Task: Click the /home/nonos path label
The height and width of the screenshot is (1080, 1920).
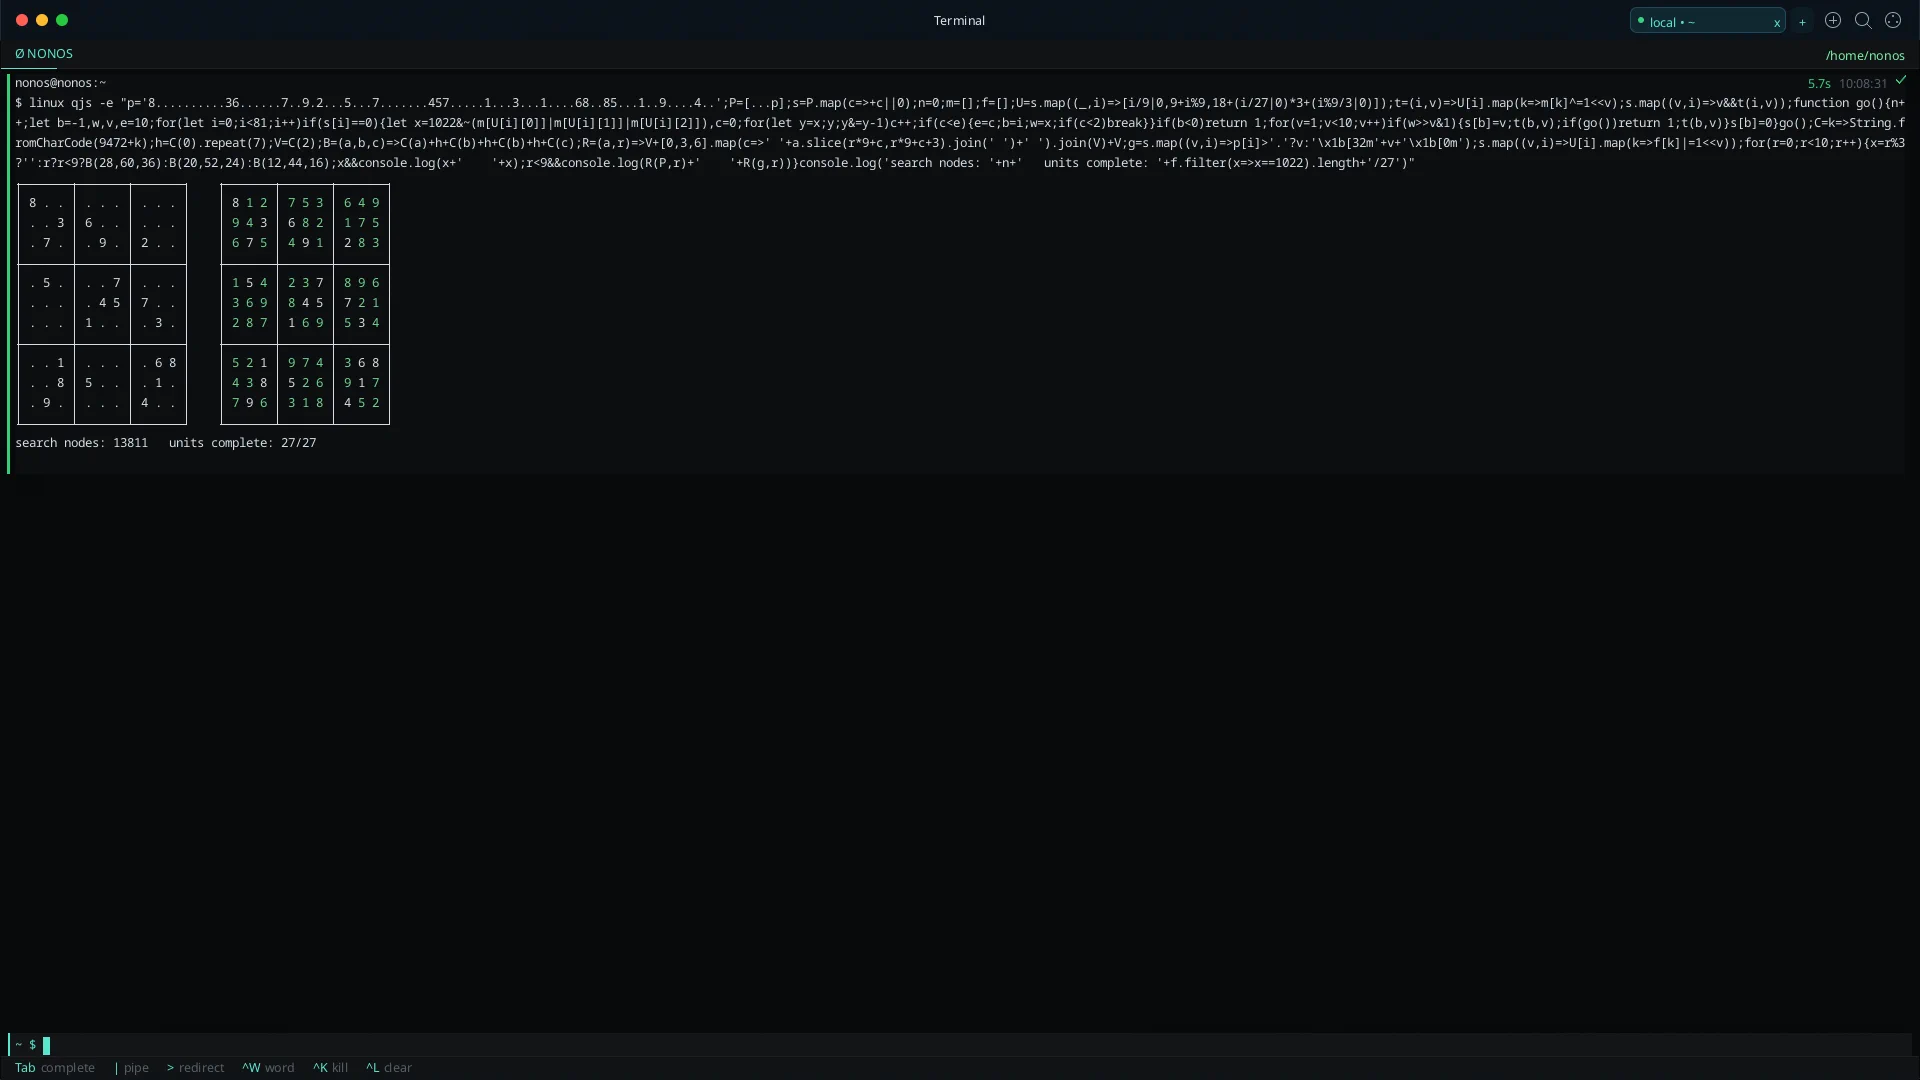Action: pyautogui.click(x=1864, y=56)
